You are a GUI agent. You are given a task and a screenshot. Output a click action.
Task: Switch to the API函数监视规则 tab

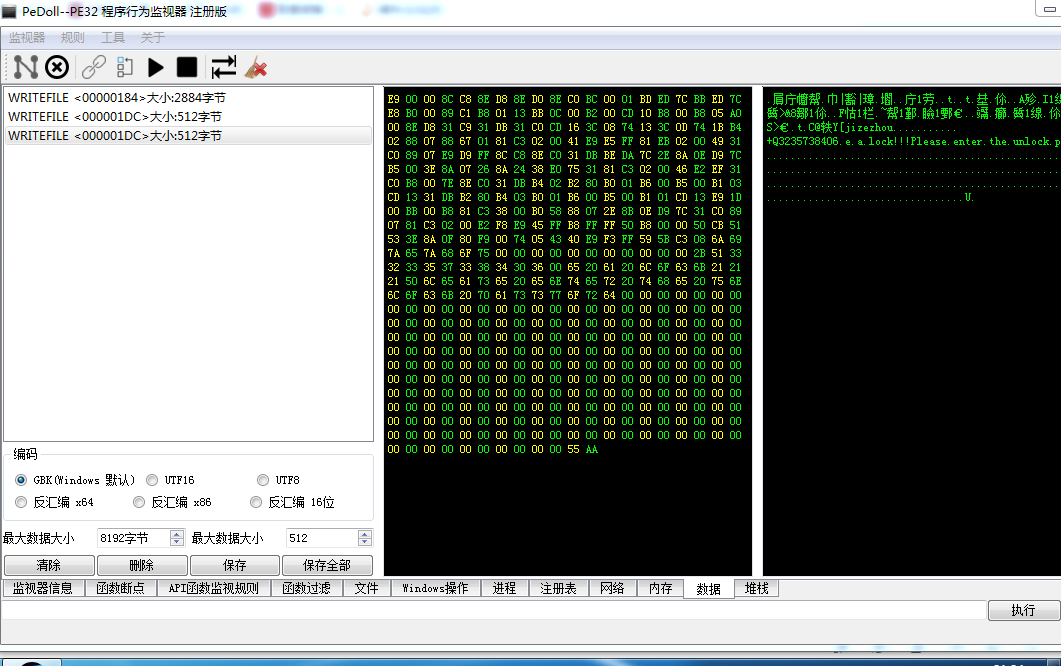(214, 588)
